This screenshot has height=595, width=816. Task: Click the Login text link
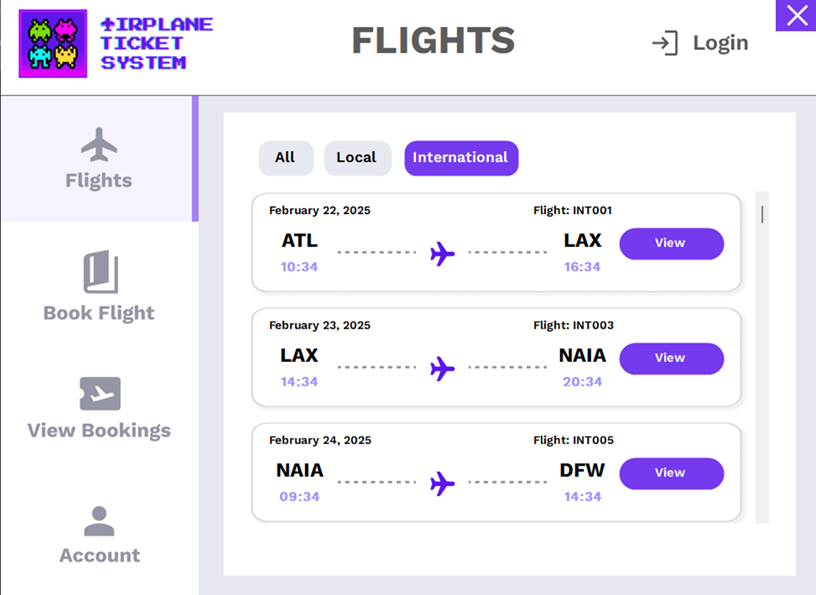pyautogui.click(x=720, y=43)
